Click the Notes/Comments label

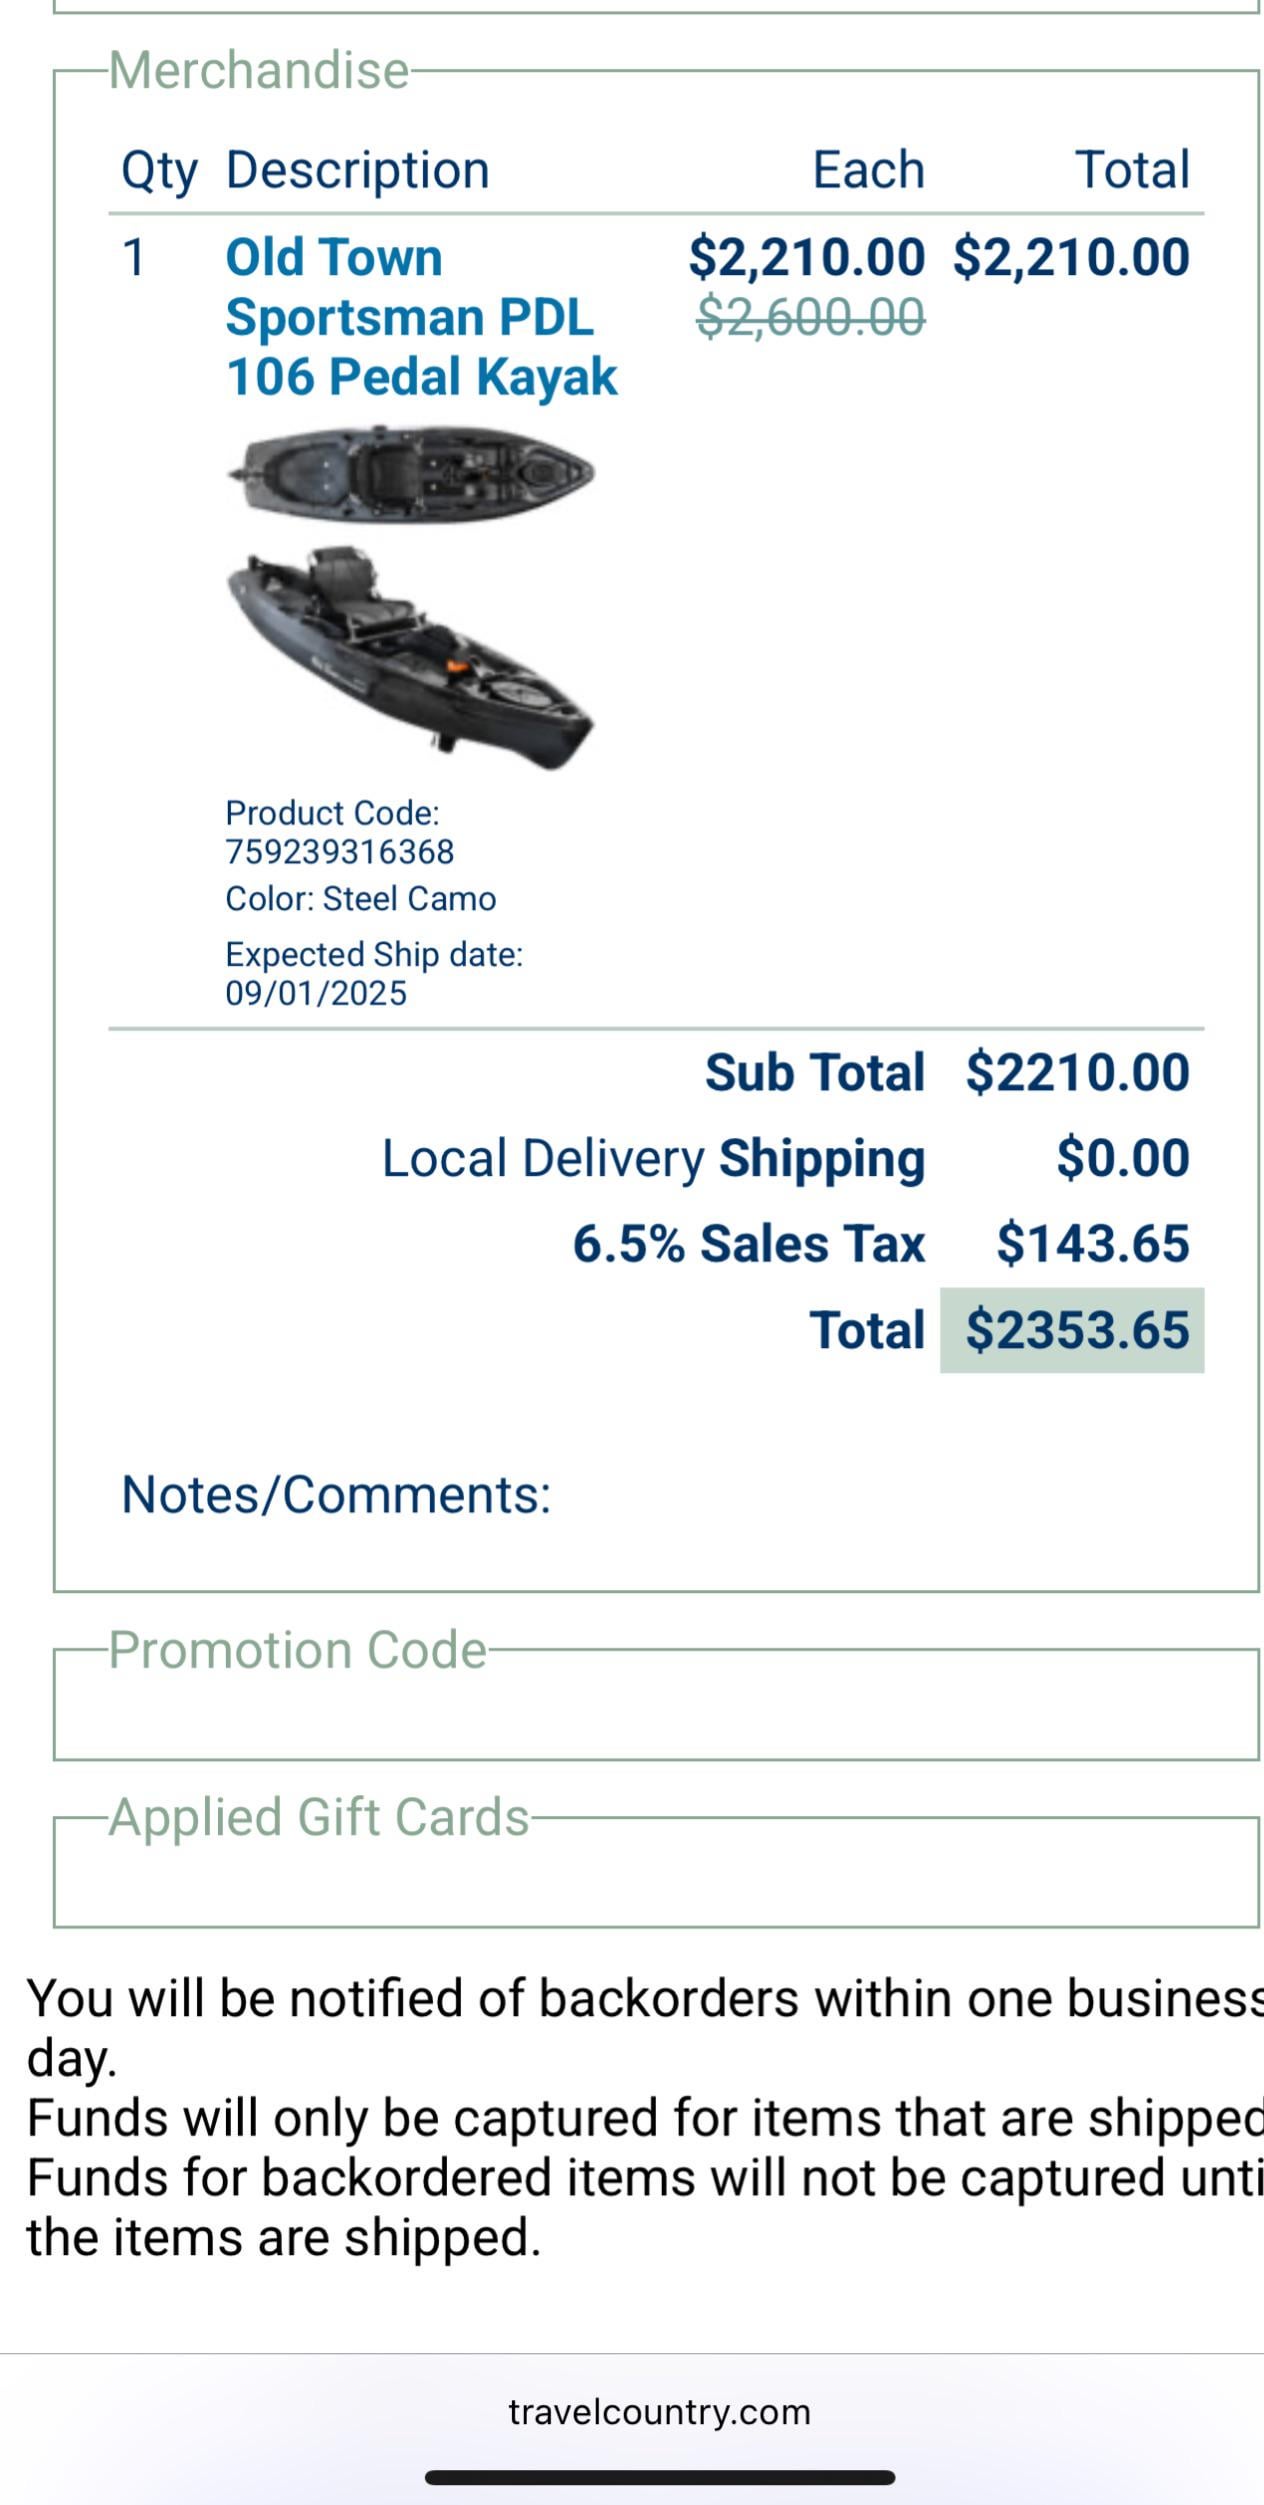336,1494
